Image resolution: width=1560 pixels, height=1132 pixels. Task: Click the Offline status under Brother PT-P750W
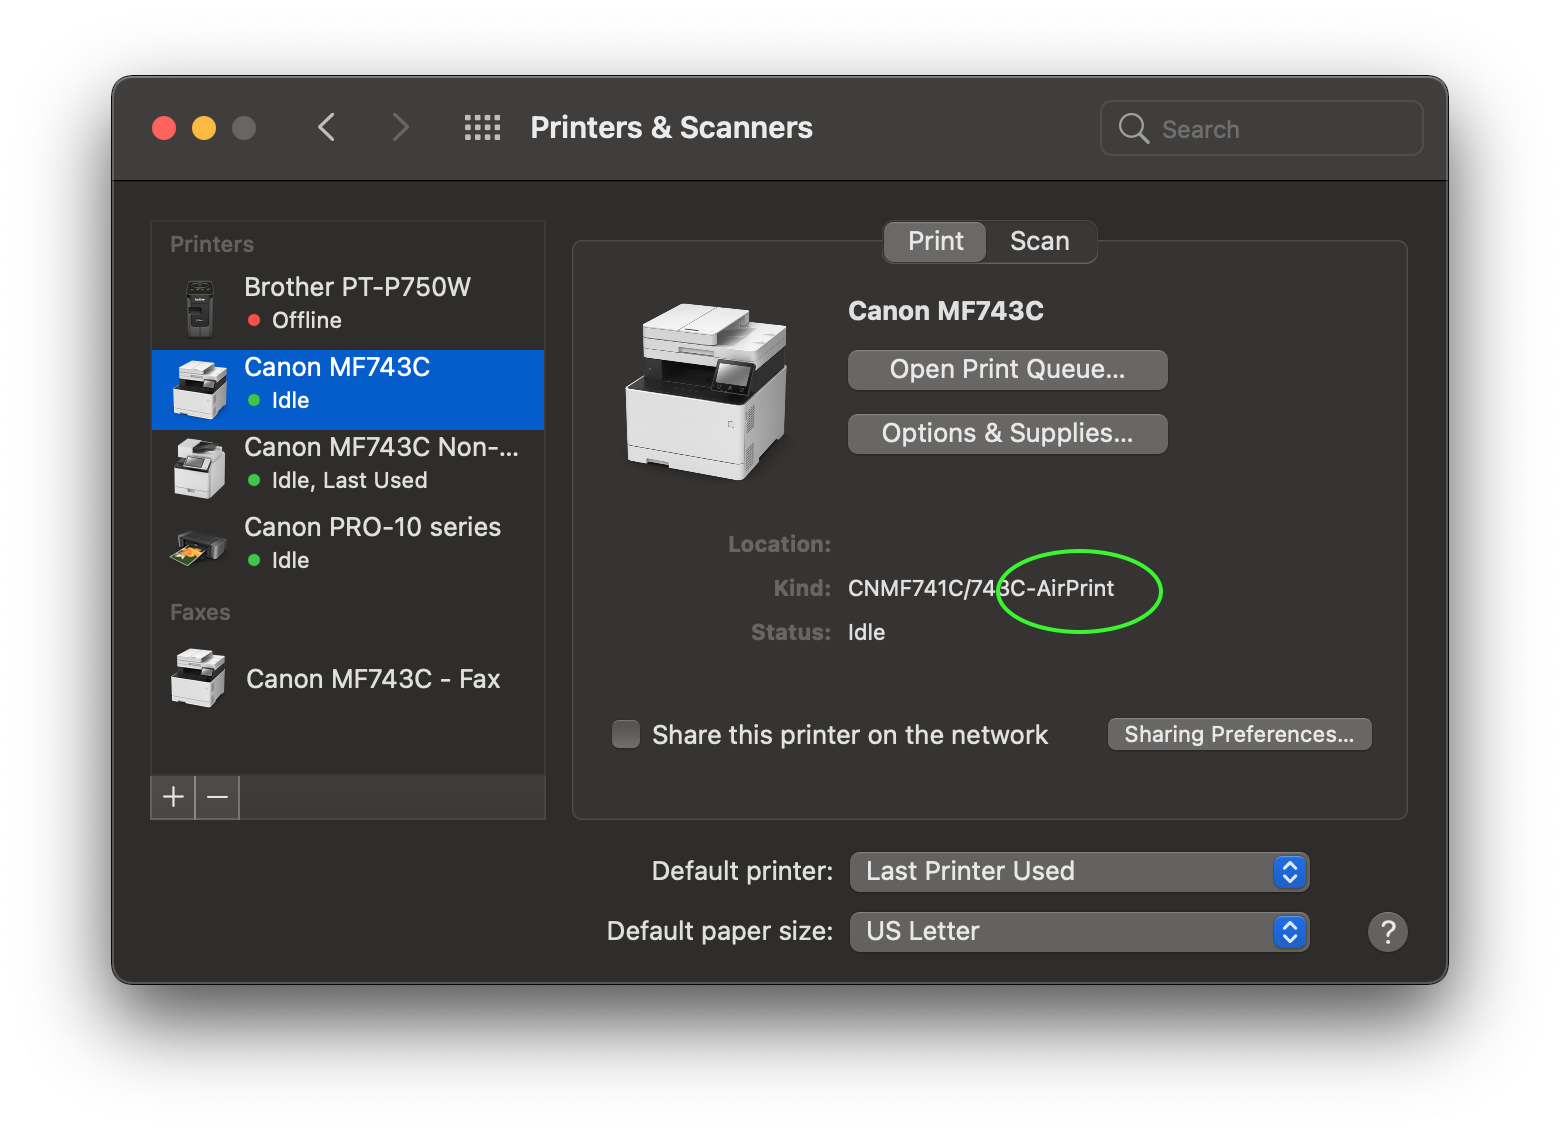point(306,320)
